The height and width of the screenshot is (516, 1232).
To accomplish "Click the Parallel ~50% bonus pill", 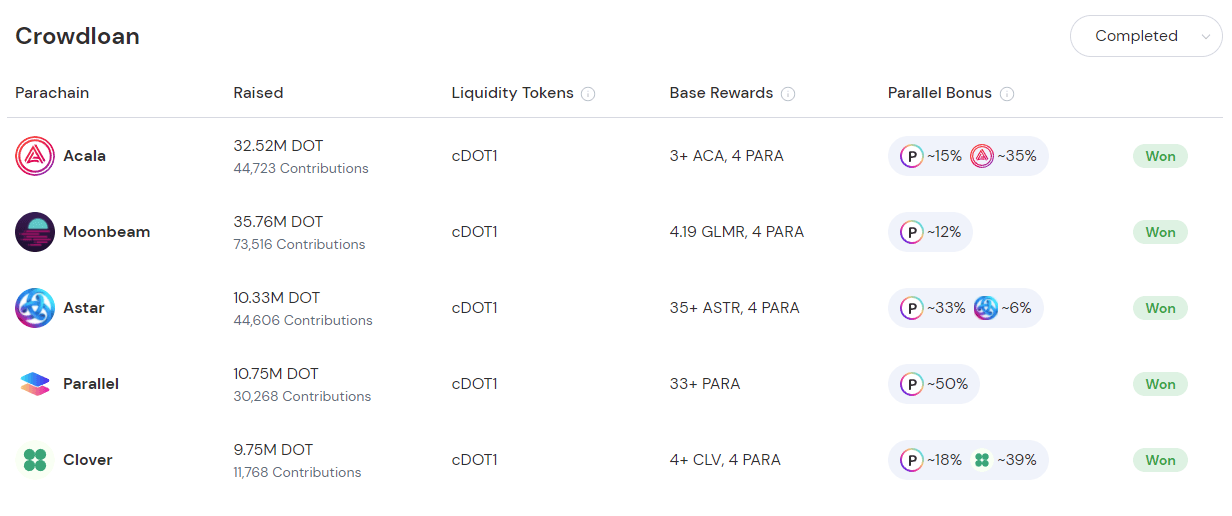I will [934, 384].
